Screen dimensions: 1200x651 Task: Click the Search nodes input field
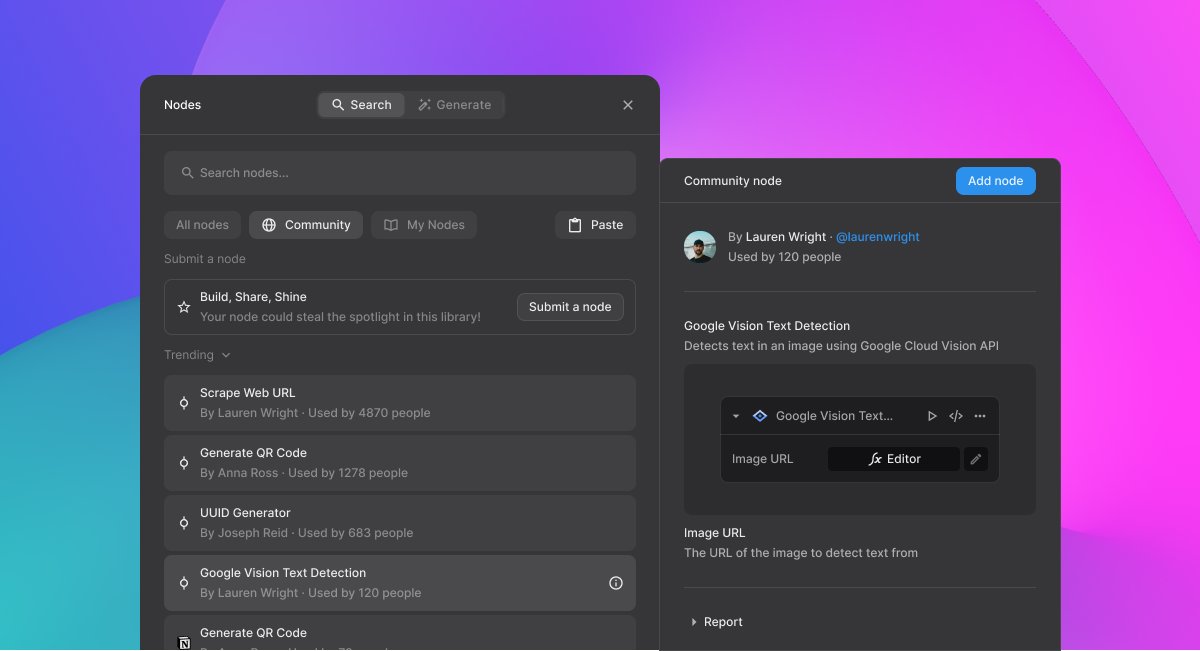[x=400, y=173]
